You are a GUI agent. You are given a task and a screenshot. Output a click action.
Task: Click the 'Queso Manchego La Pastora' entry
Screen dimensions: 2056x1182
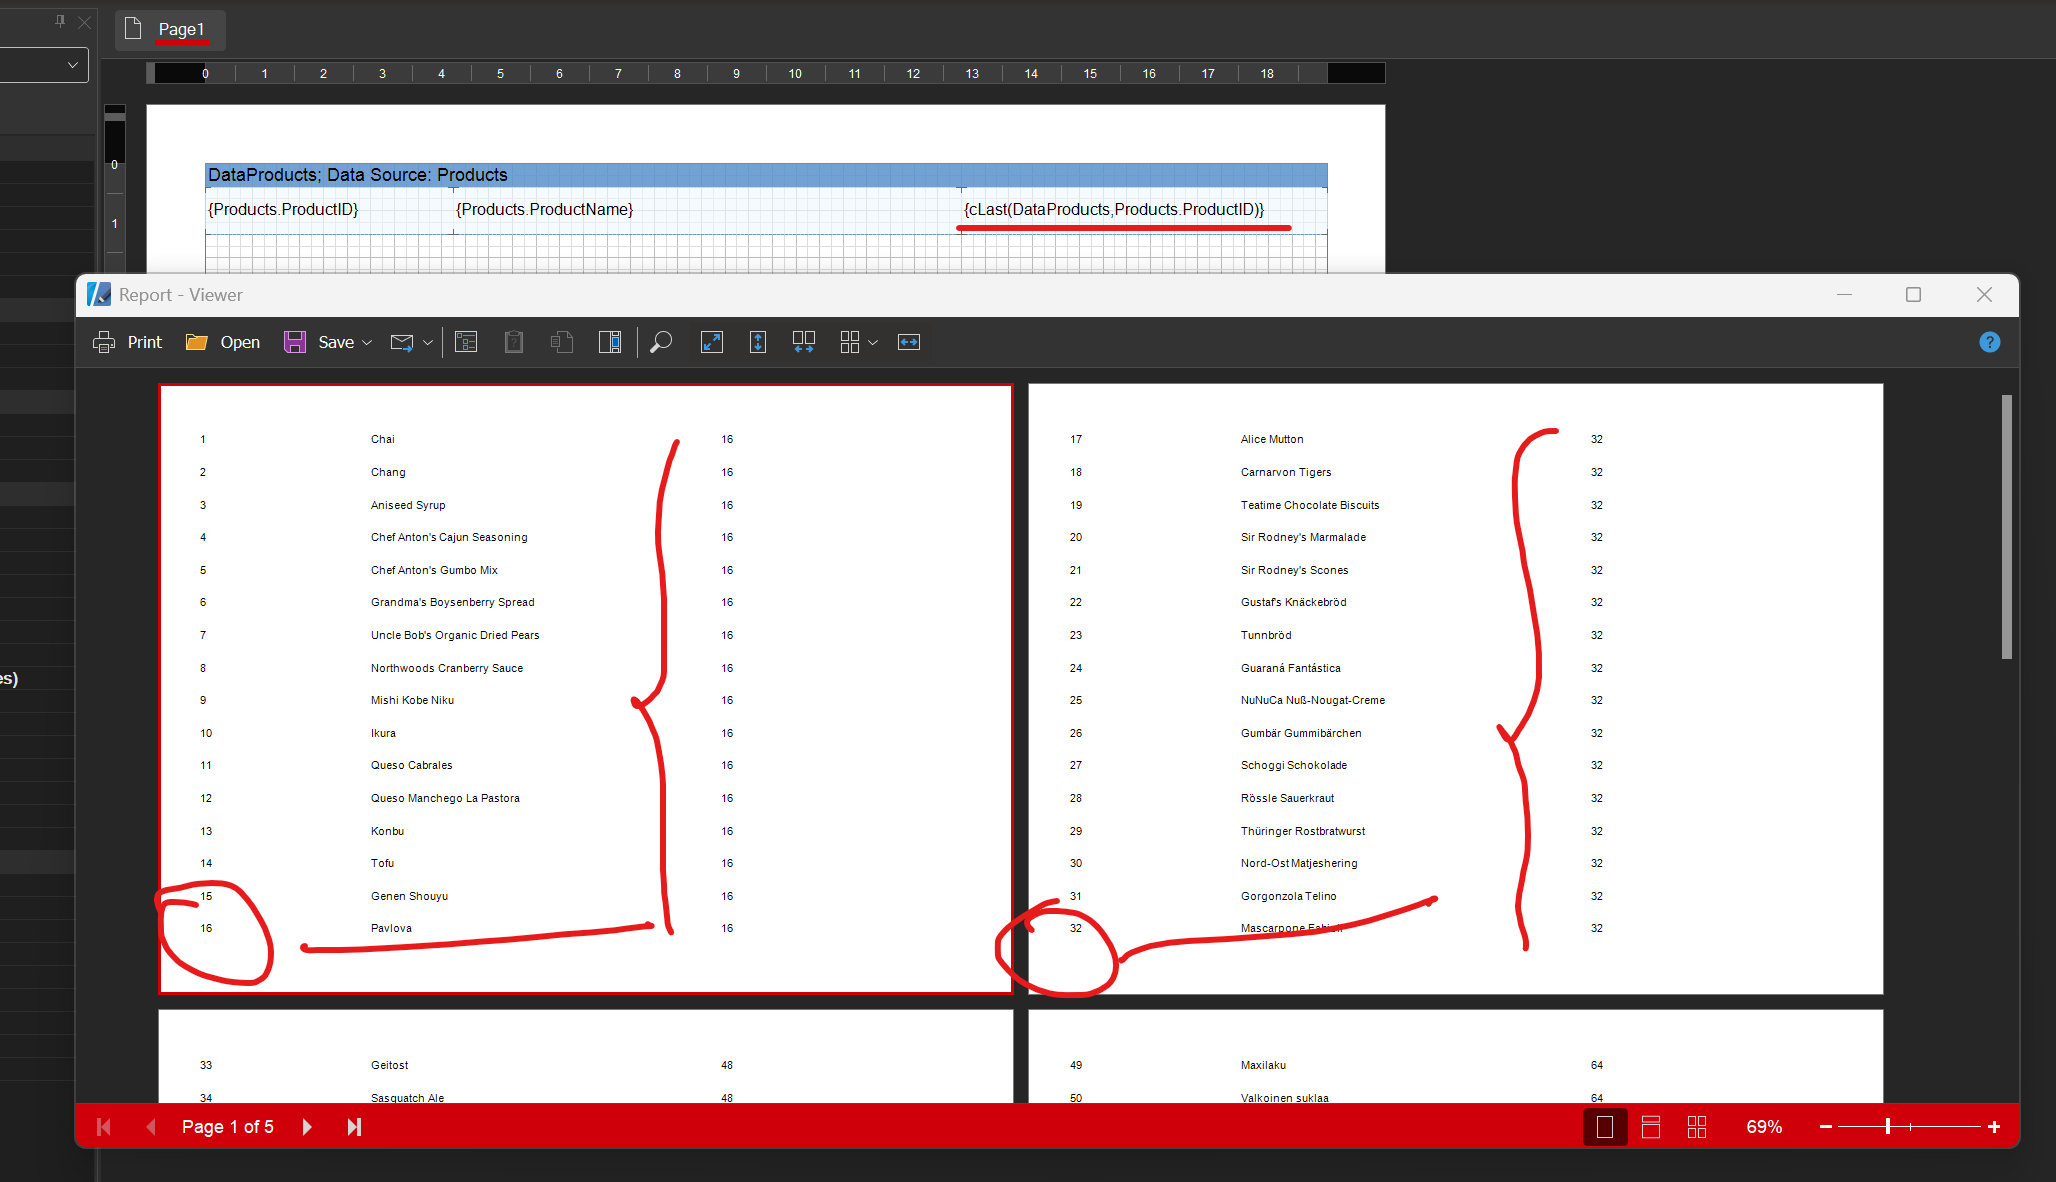click(x=445, y=798)
